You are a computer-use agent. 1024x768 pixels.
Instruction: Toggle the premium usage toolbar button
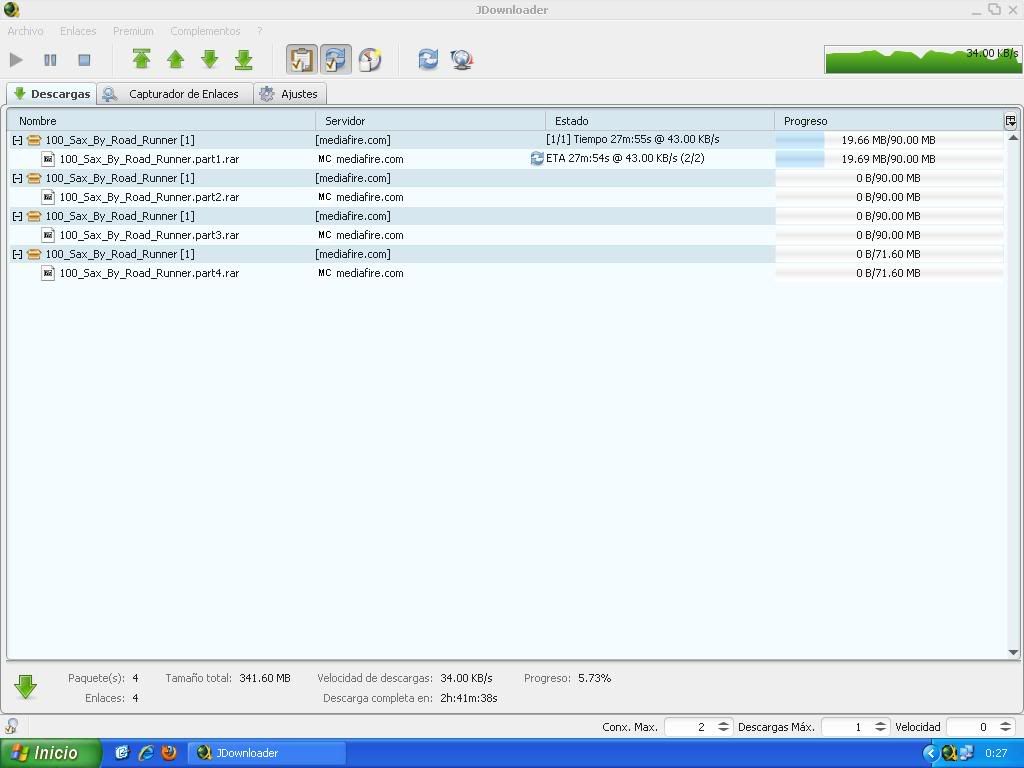tap(370, 59)
